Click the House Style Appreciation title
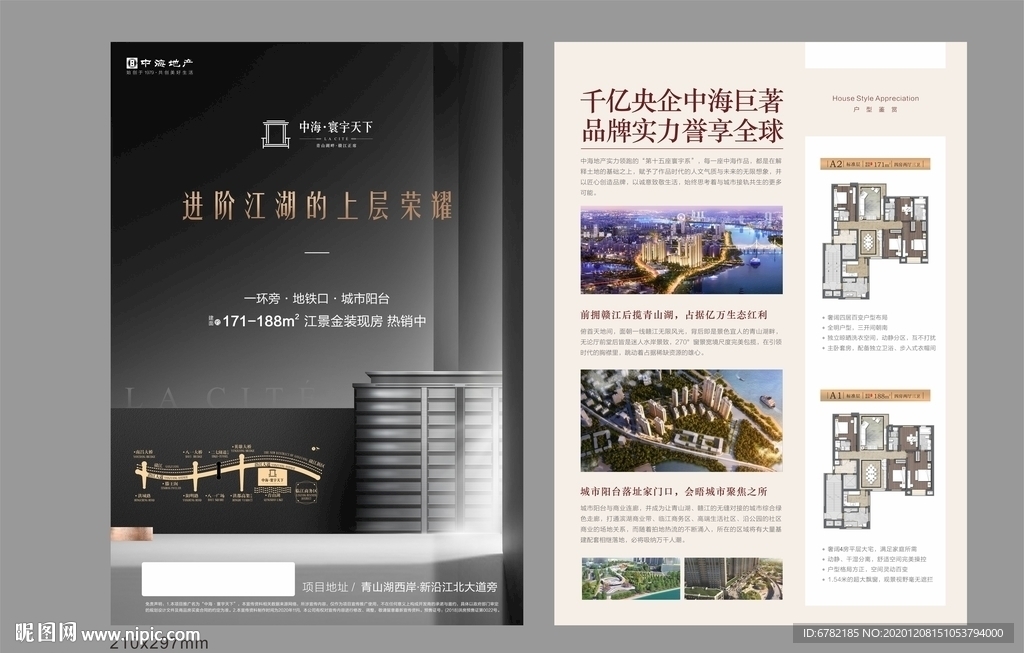The image size is (1024, 653). coord(875,99)
